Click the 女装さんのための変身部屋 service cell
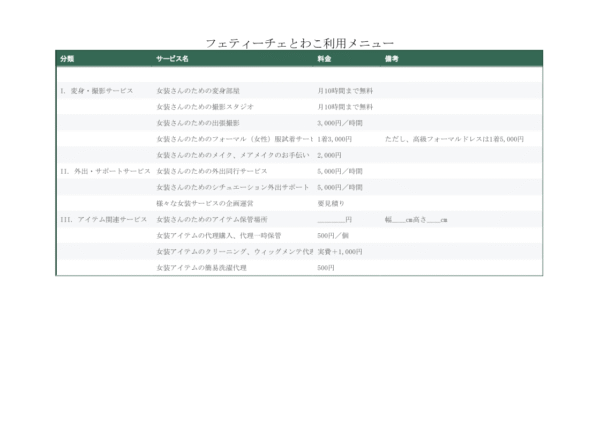 click(x=198, y=90)
